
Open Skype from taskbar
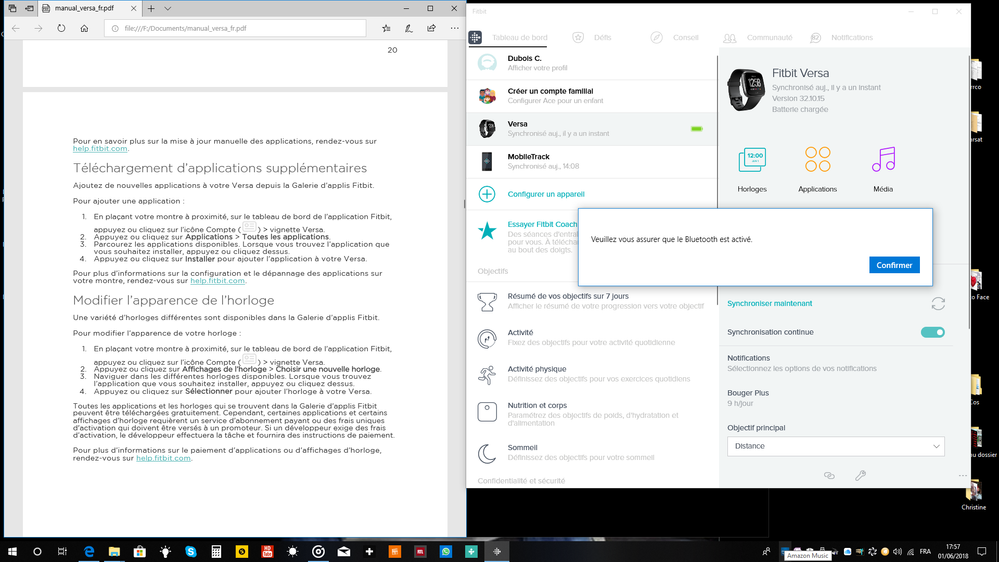[x=190, y=552]
